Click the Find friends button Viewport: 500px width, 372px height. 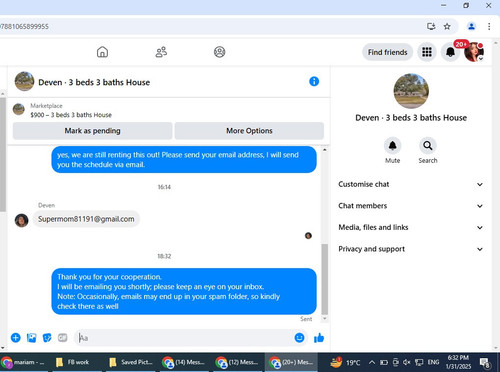coord(387,52)
